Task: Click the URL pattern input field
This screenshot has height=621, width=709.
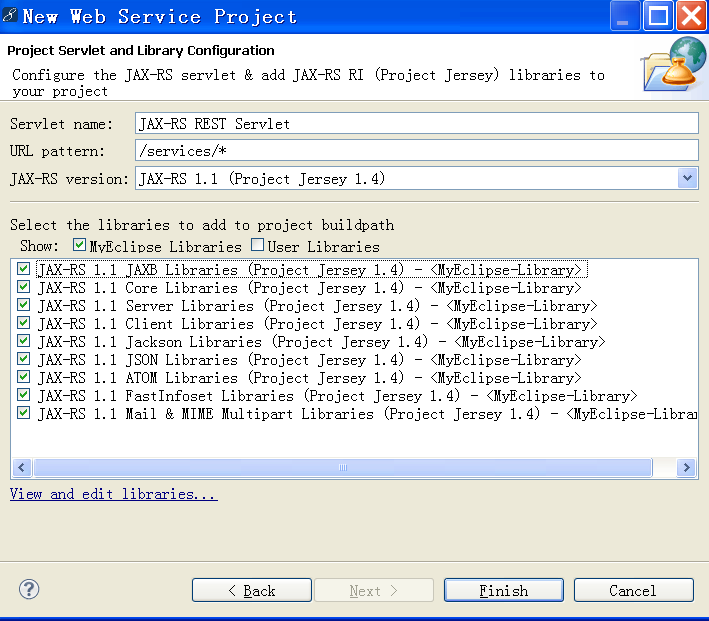Action: pyautogui.click(x=416, y=150)
